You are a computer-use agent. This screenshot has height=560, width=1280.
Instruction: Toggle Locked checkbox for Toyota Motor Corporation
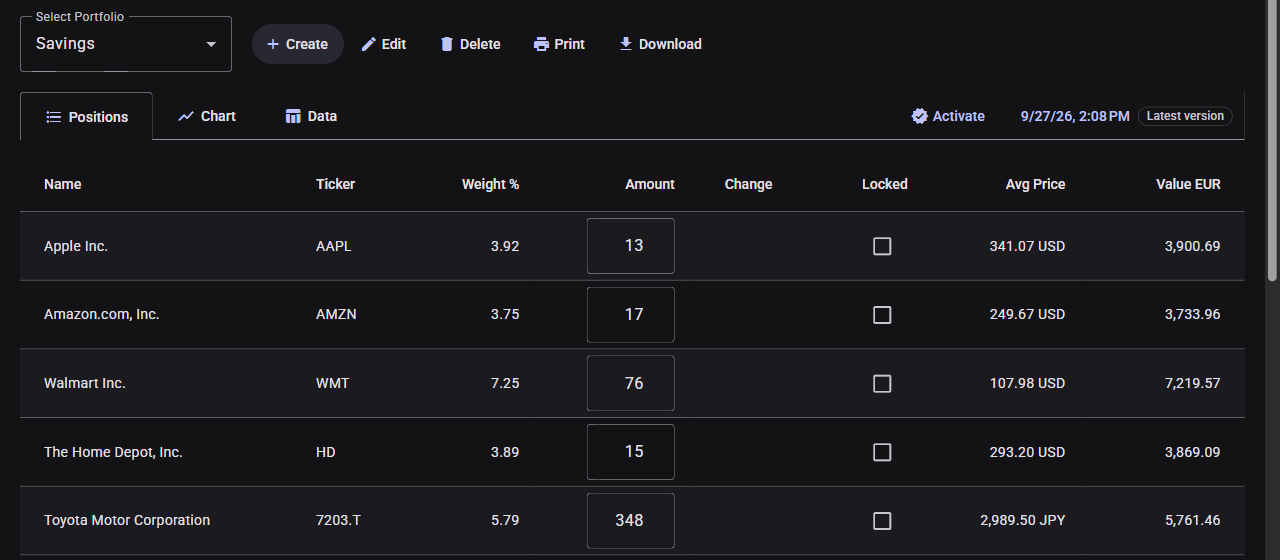tap(882, 521)
